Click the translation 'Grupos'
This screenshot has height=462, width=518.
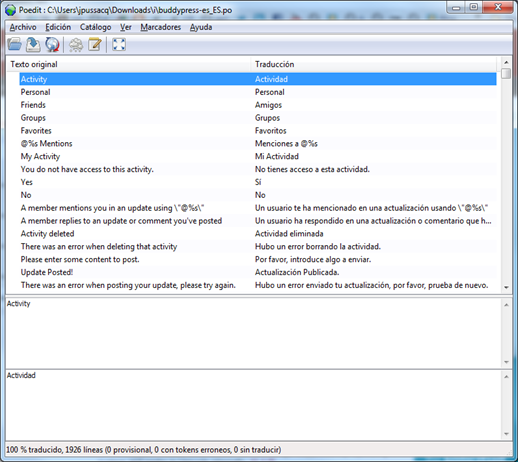[x=267, y=118]
